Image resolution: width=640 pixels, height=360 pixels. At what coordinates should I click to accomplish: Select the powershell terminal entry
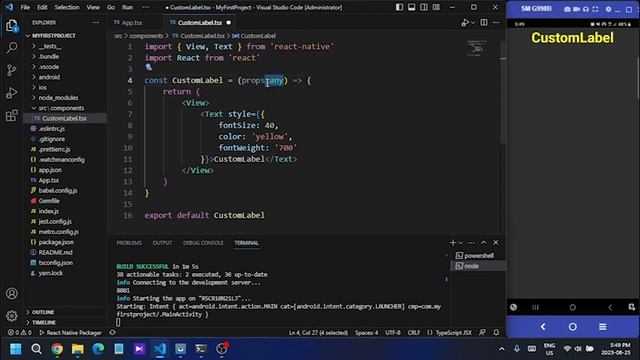click(478, 256)
